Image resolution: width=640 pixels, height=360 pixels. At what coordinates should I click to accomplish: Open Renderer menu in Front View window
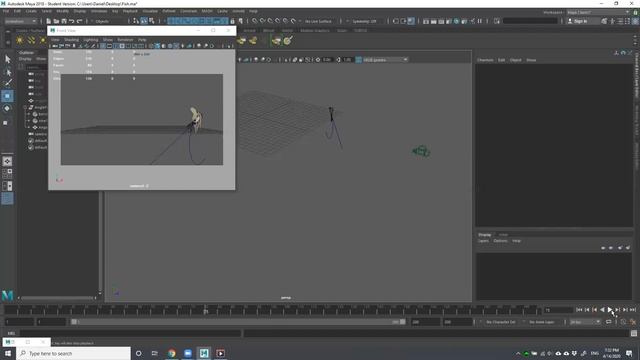click(x=125, y=40)
